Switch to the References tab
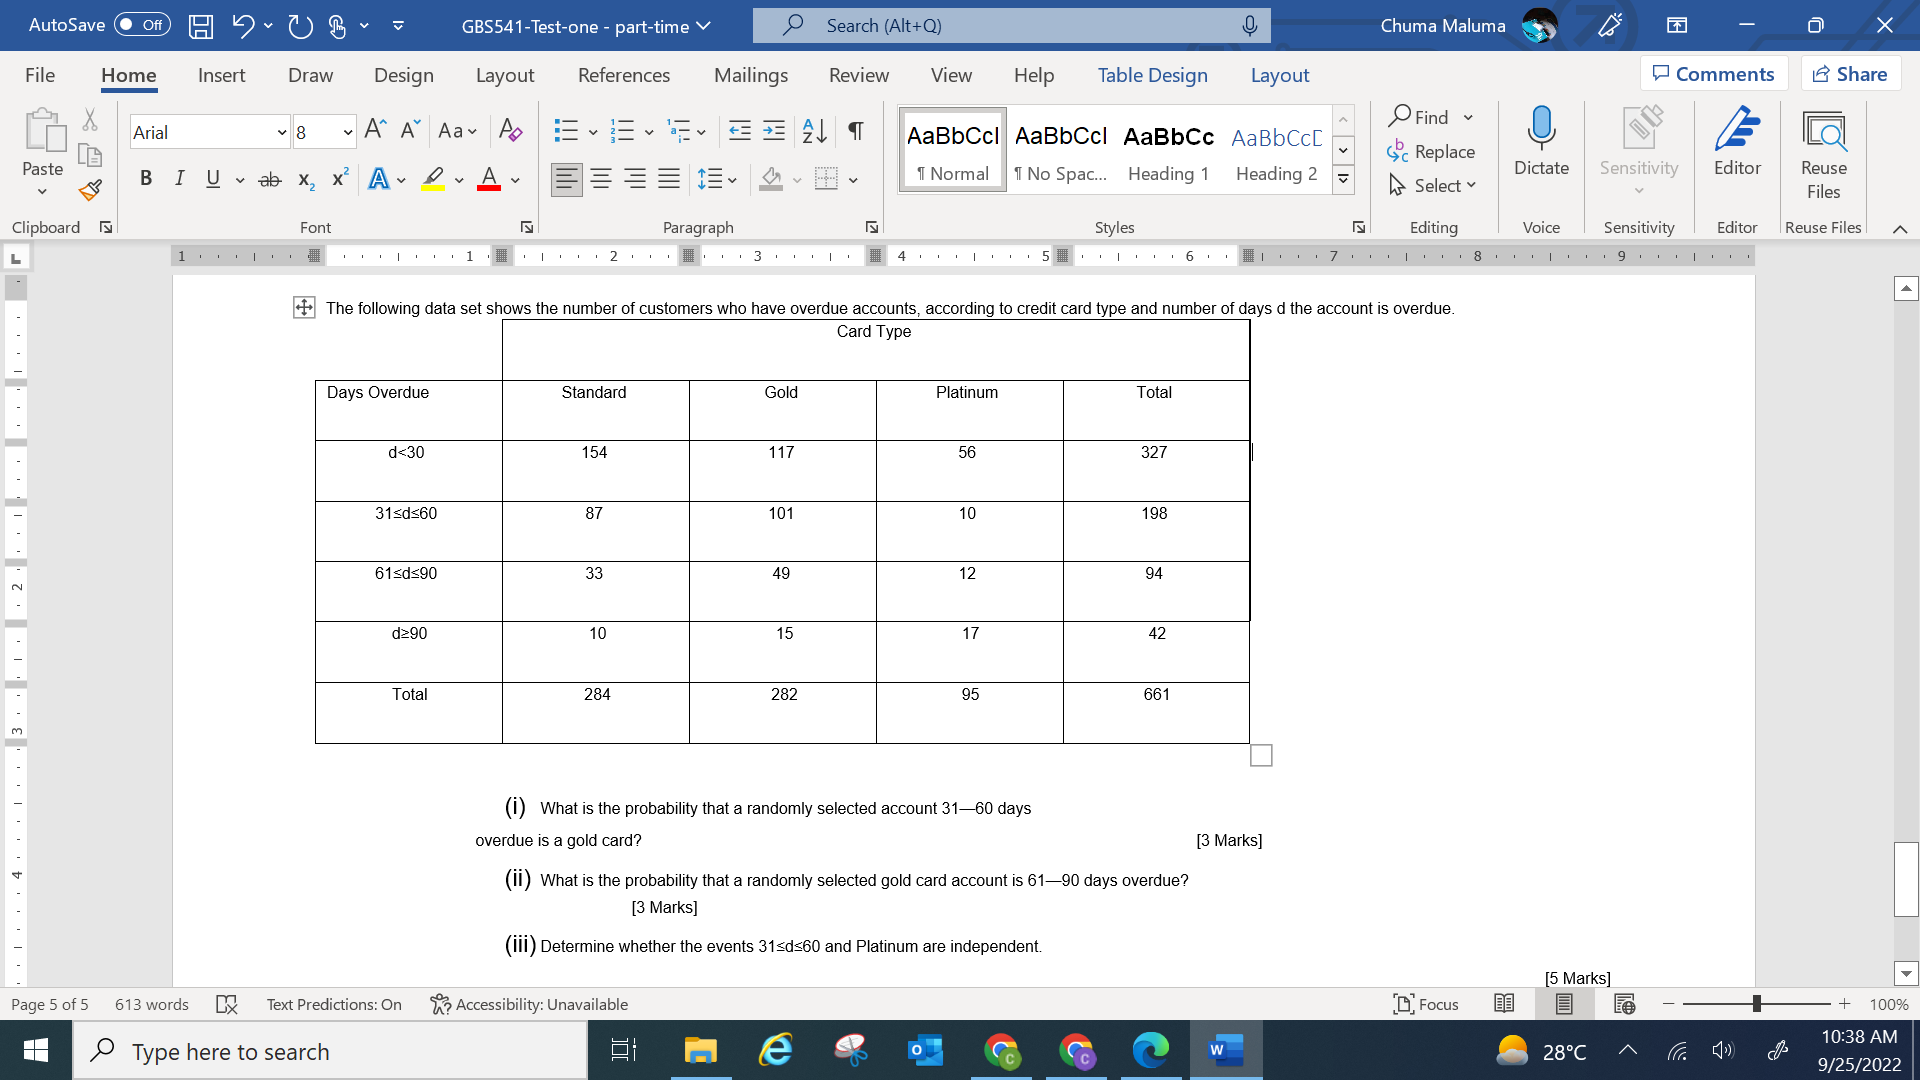 coord(624,75)
